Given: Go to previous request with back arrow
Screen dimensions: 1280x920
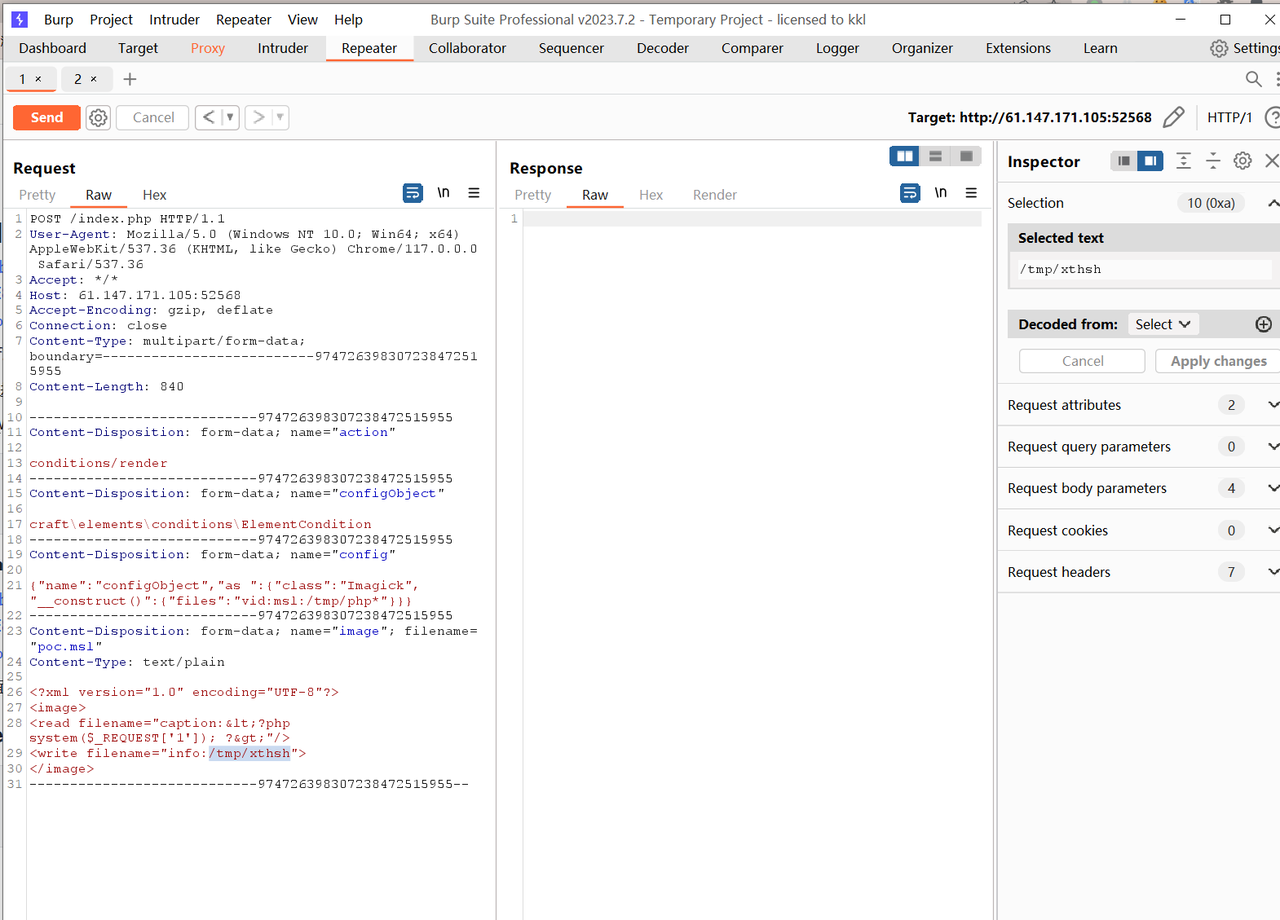Looking at the screenshot, I should (208, 118).
